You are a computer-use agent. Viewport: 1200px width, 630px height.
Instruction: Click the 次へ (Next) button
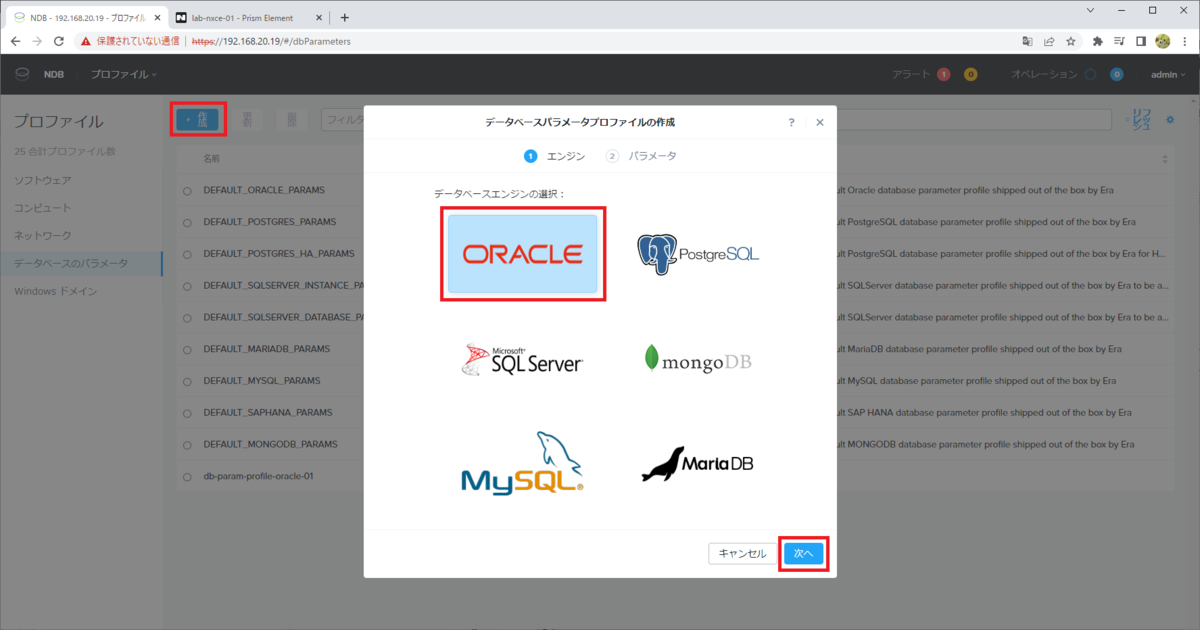click(804, 553)
